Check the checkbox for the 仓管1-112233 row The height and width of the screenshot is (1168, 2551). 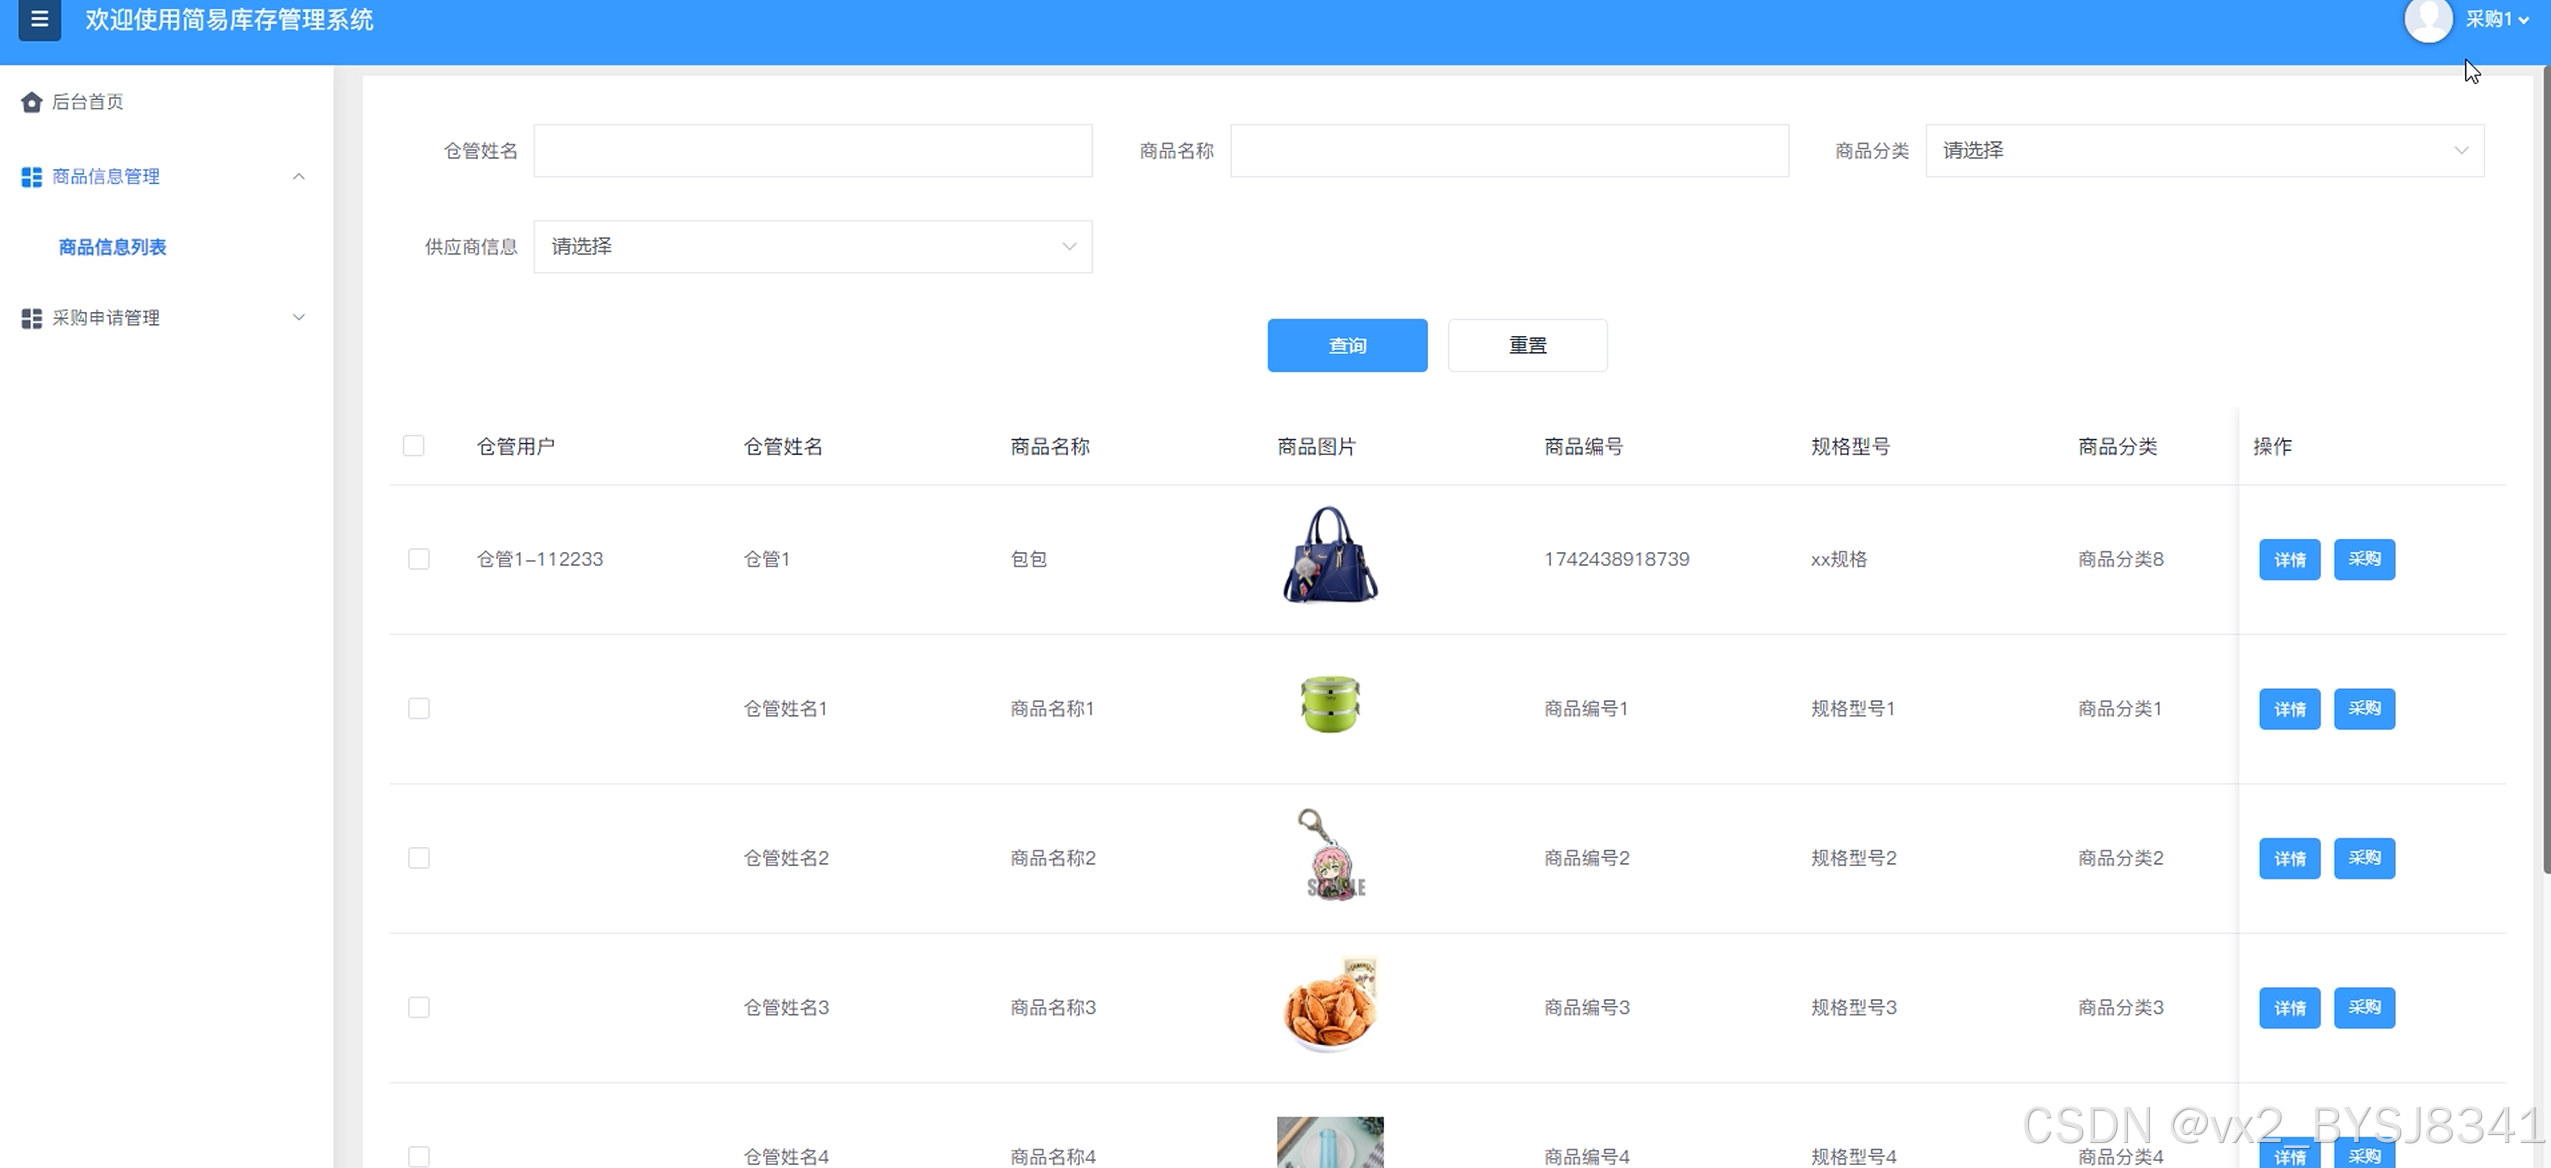[419, 559]
